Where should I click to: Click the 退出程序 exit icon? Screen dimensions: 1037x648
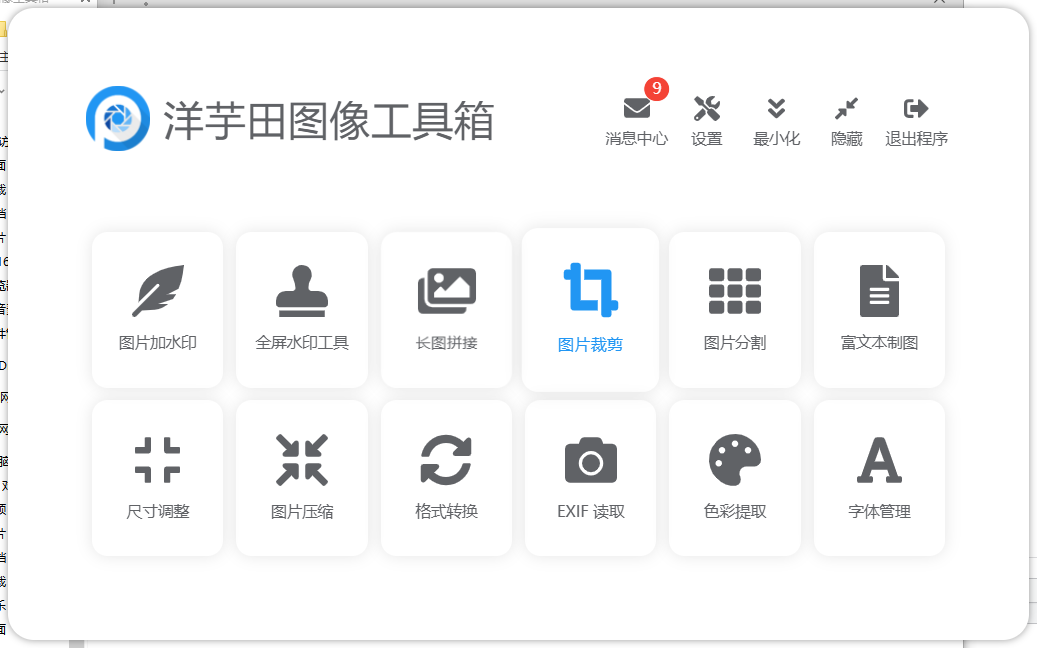click(x=916, y=108)
